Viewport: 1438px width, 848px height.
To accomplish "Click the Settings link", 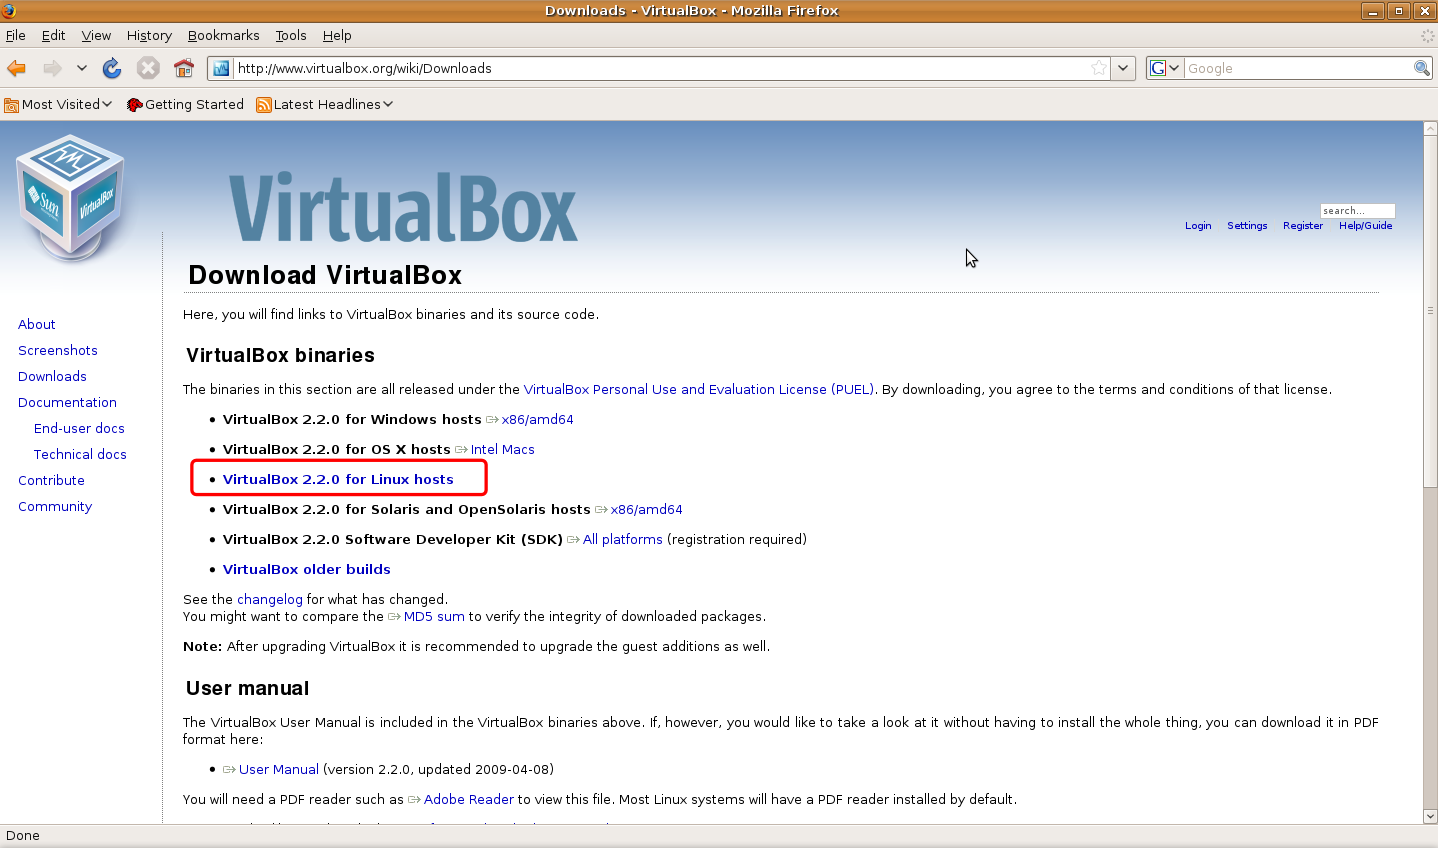I will pos(1247,226).
